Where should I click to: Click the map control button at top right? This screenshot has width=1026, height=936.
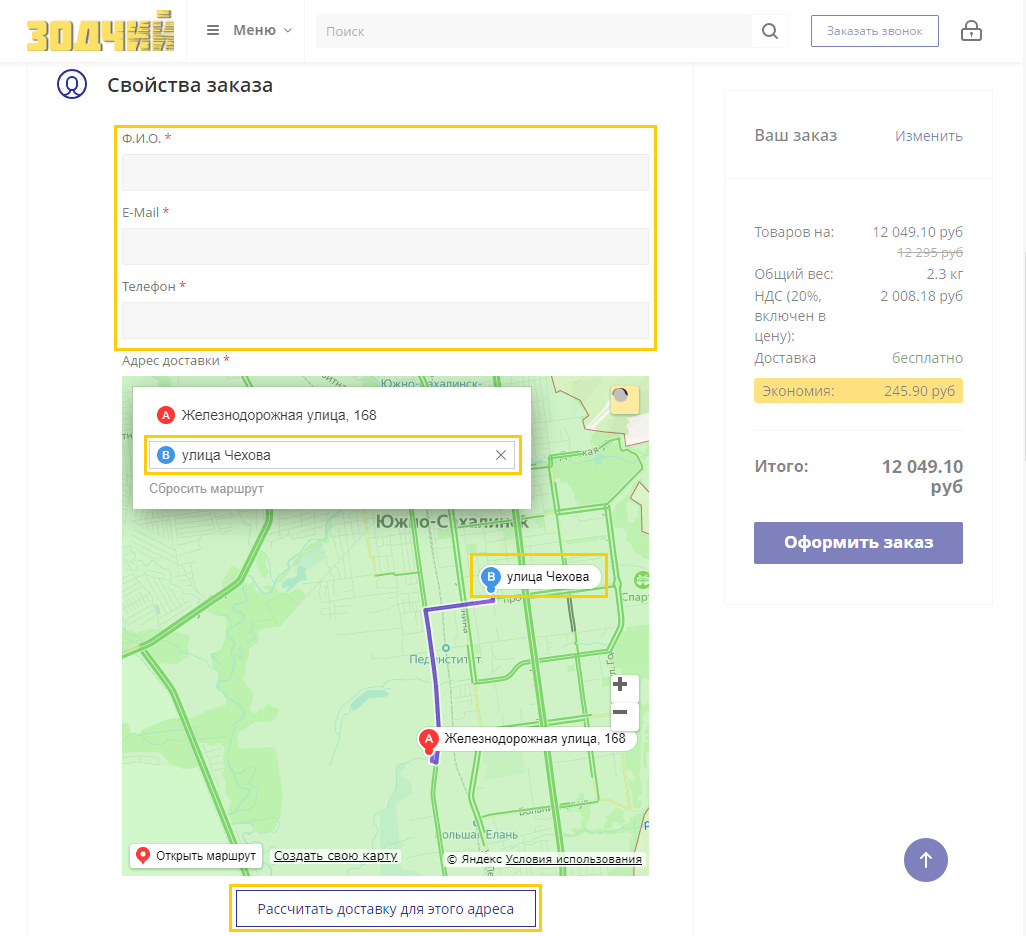624,399
